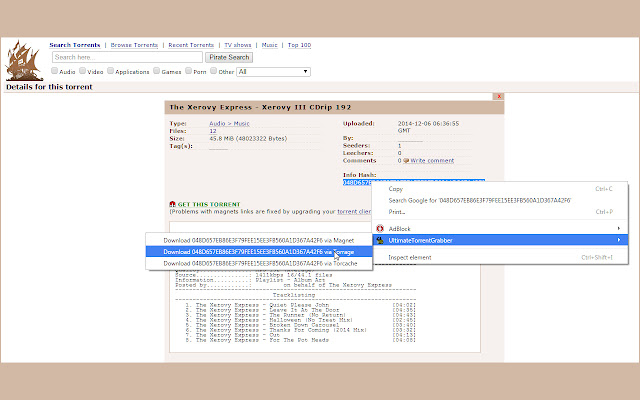Click GET THIS TORRENT link
Image resolution: width=640 pixels, height=400 pixels.
(x=209, y=204)
